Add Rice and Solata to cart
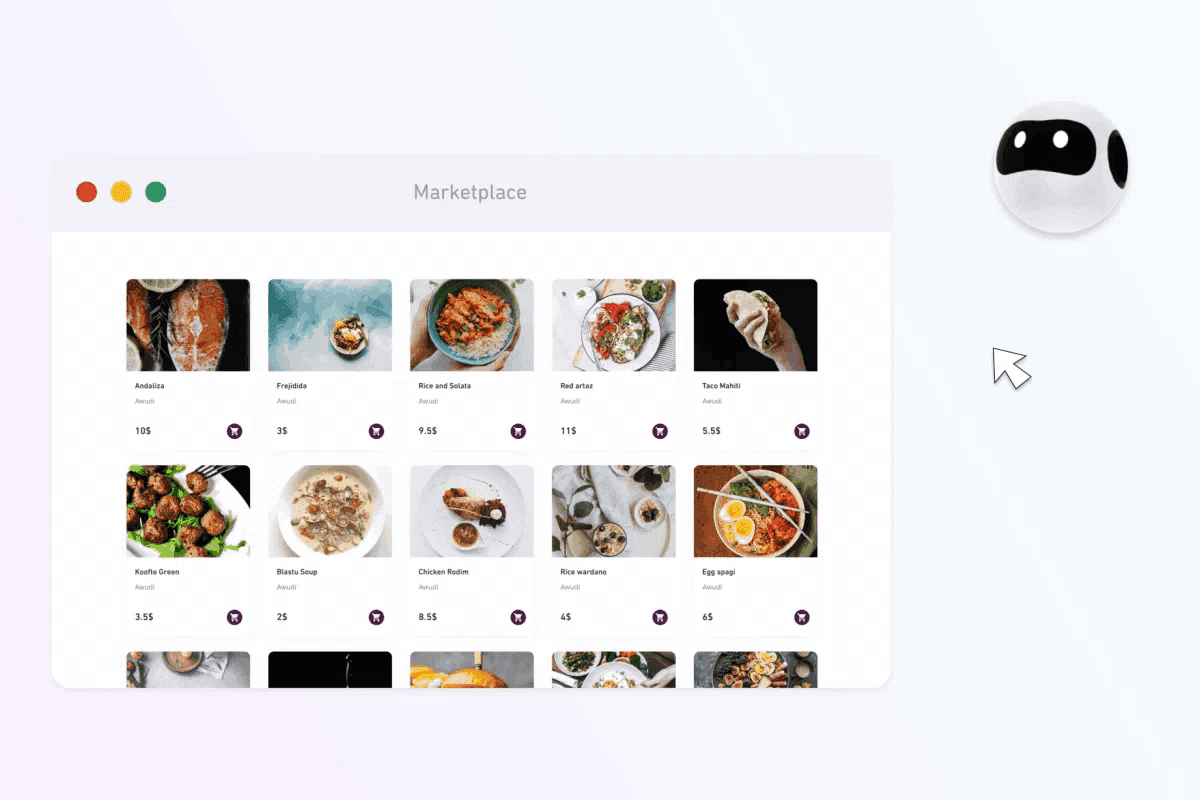The height and width of the screenshot is (800, 1200). pos(518,431)
